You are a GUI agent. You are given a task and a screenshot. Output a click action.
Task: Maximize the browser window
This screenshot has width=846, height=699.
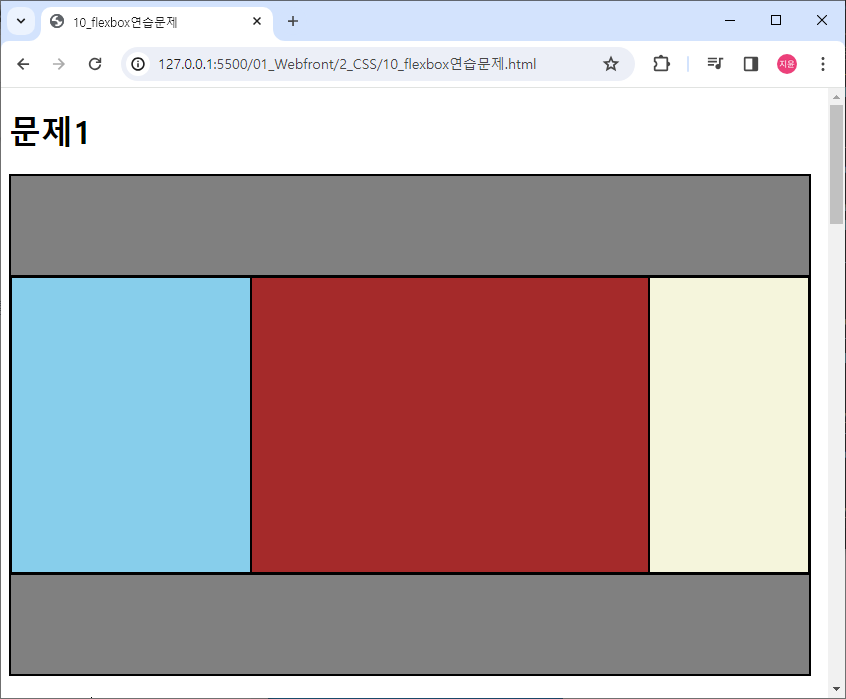click(776, 20)
